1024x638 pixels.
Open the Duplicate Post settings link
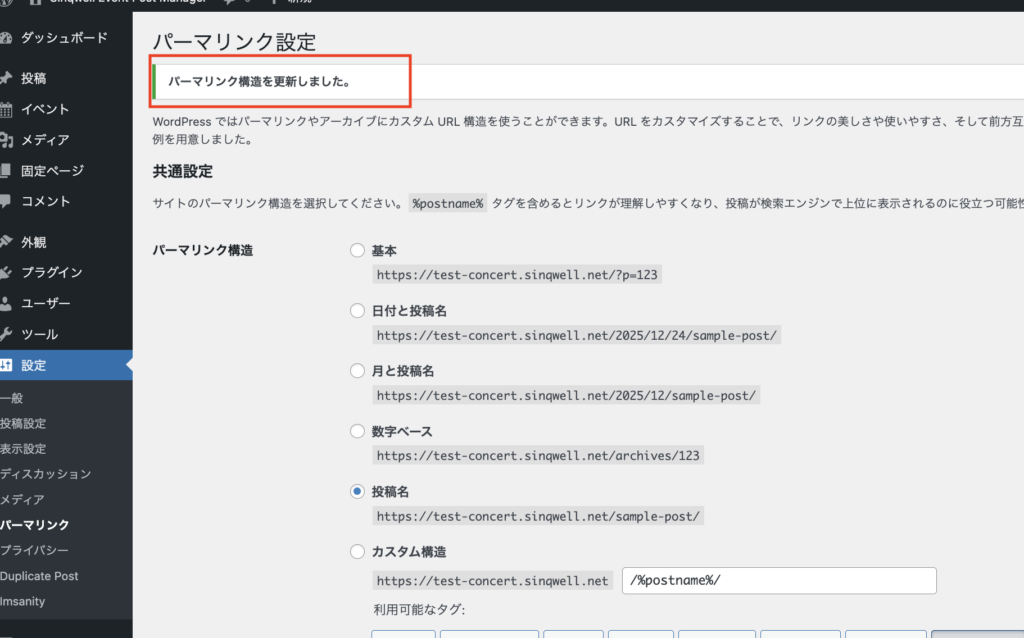pos(39,576)
